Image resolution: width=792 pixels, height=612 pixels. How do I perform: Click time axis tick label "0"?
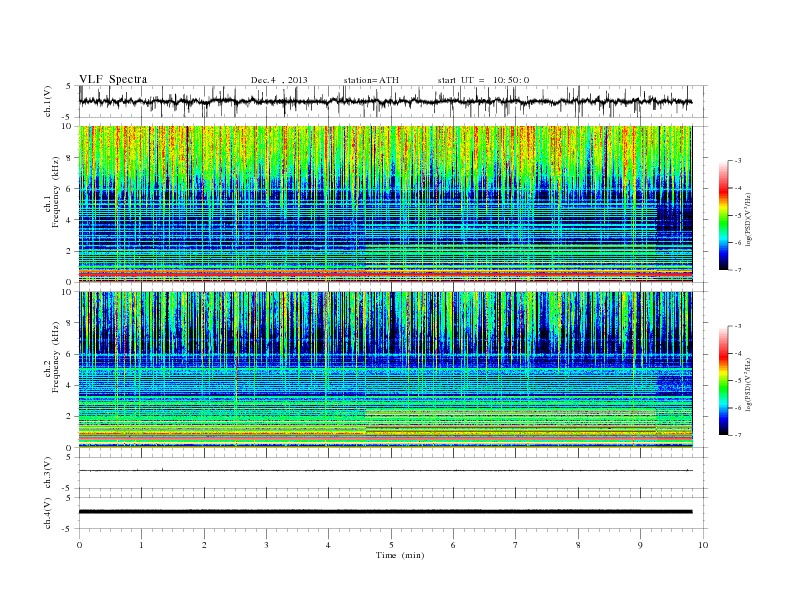(x=79, y=545)
